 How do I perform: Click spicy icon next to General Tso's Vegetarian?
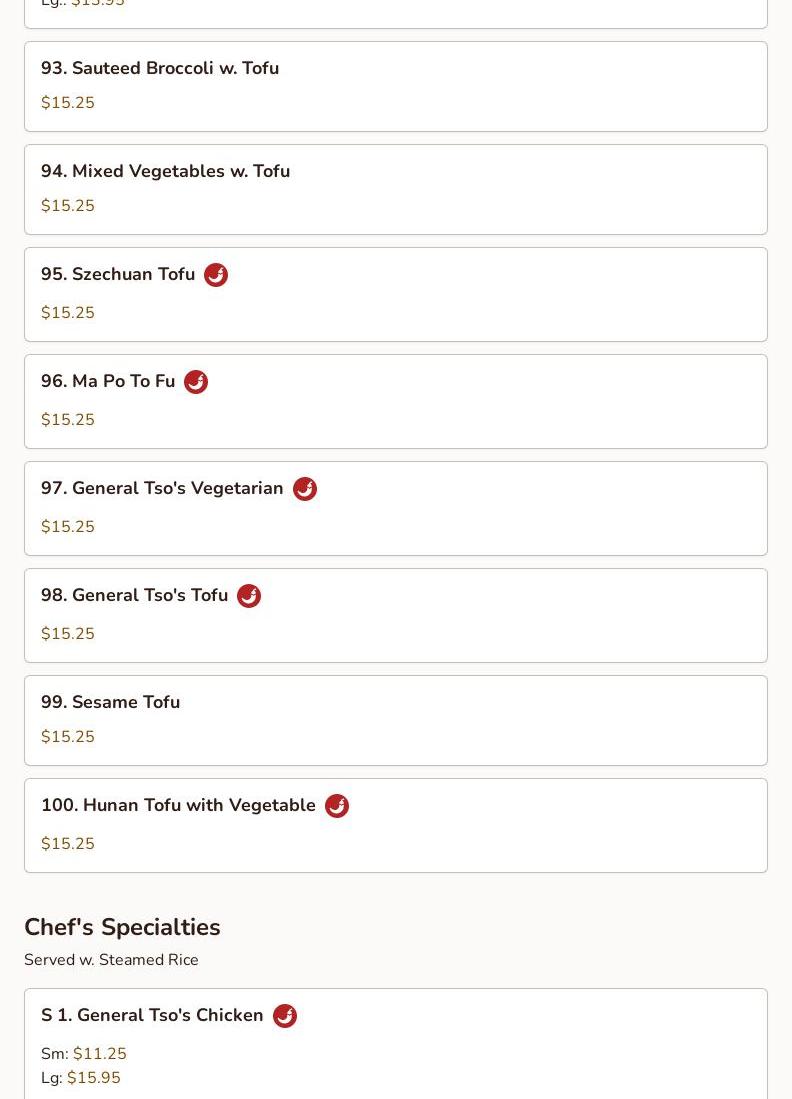tap(305, 489)
